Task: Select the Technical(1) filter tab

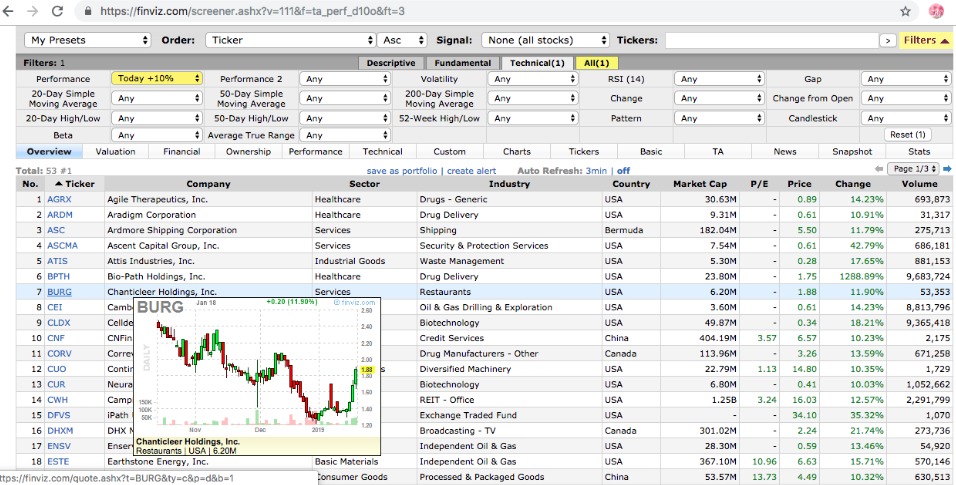Action: 537,63
